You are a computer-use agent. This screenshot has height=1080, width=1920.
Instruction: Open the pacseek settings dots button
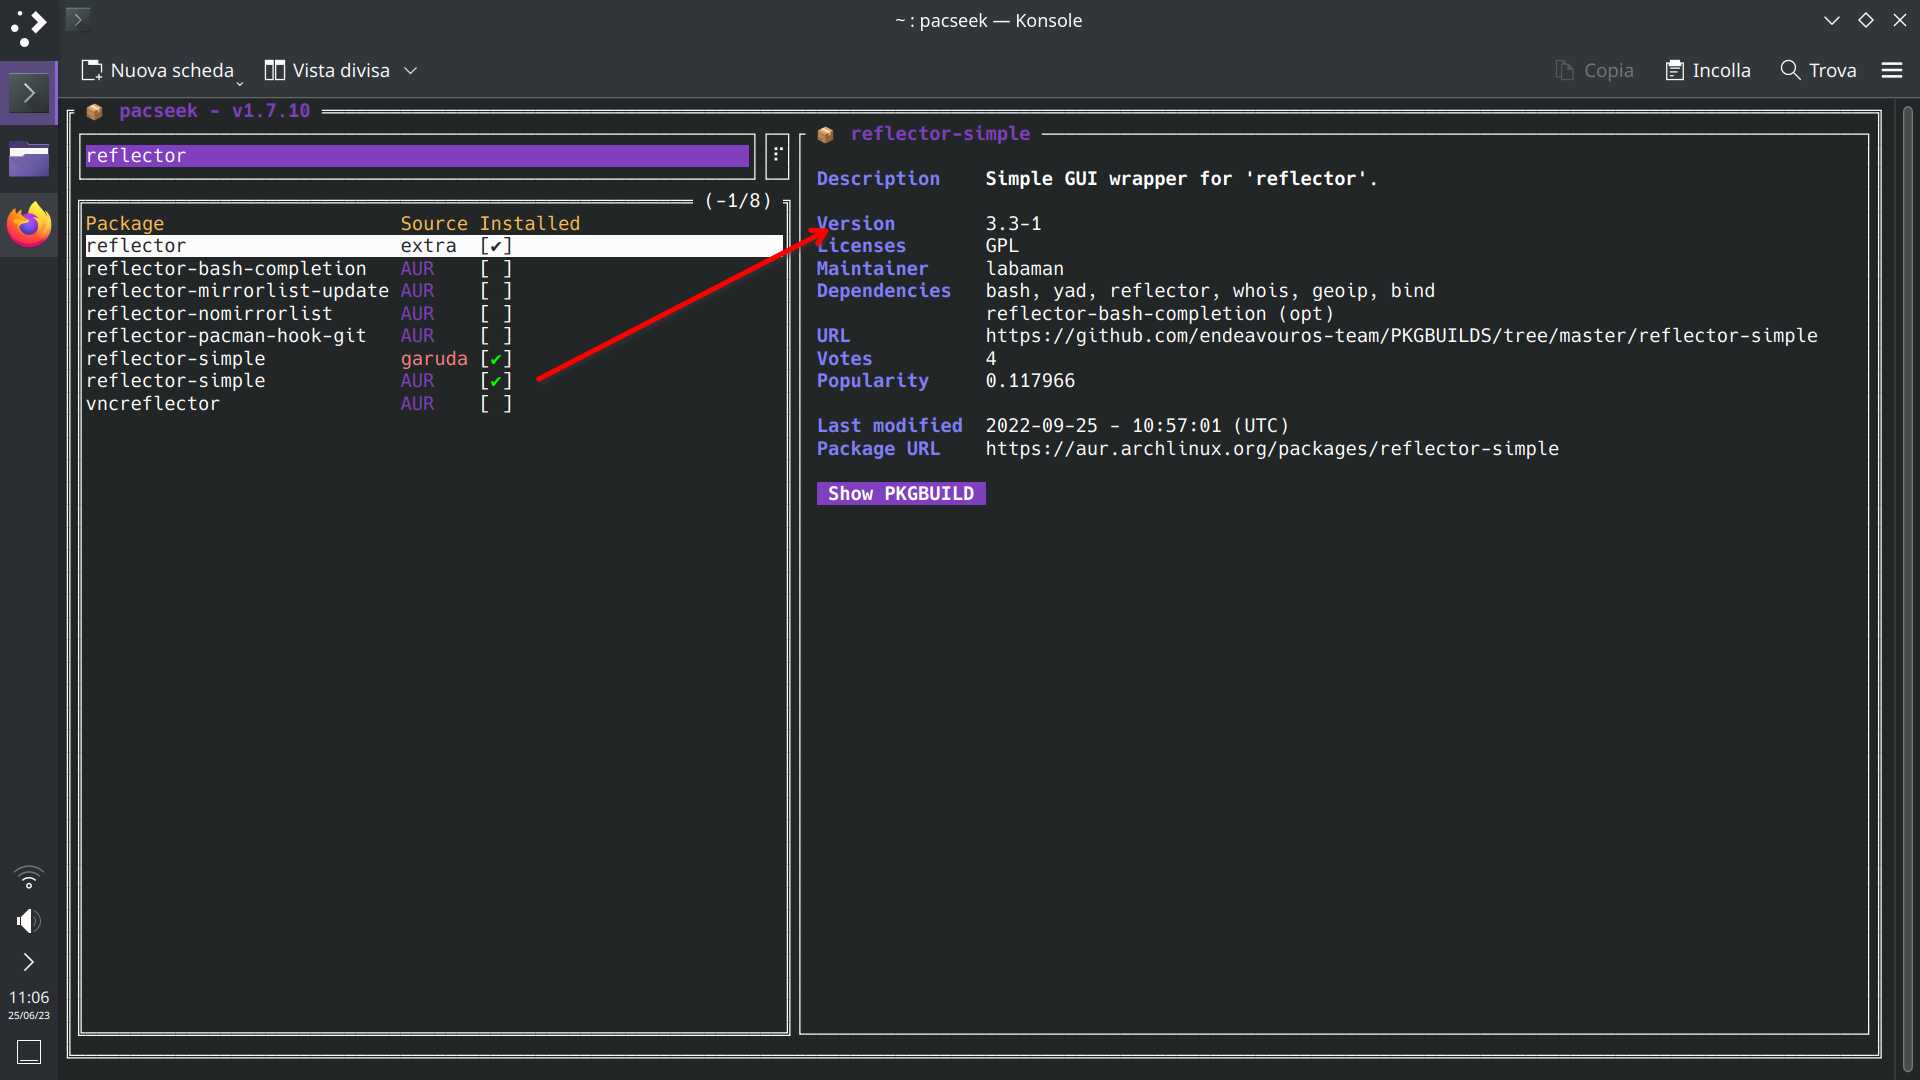pos(777,155)
